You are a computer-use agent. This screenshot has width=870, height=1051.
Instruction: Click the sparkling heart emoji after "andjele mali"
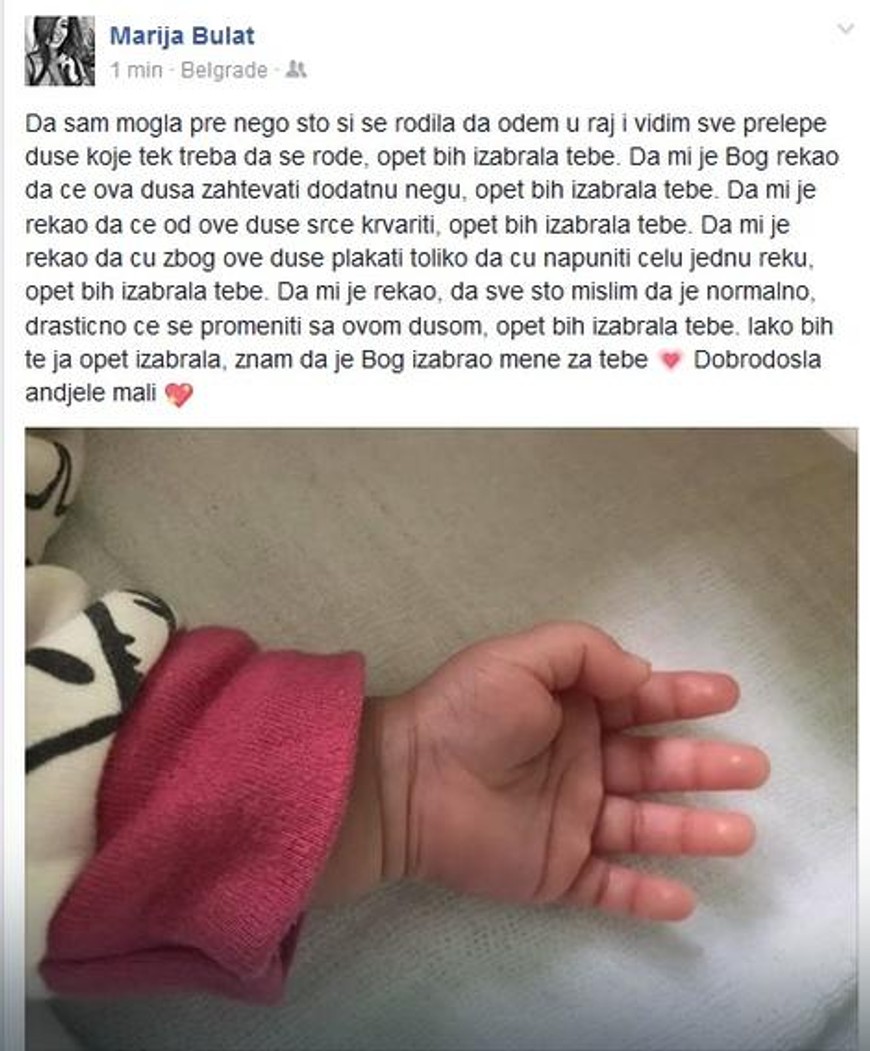178,394
